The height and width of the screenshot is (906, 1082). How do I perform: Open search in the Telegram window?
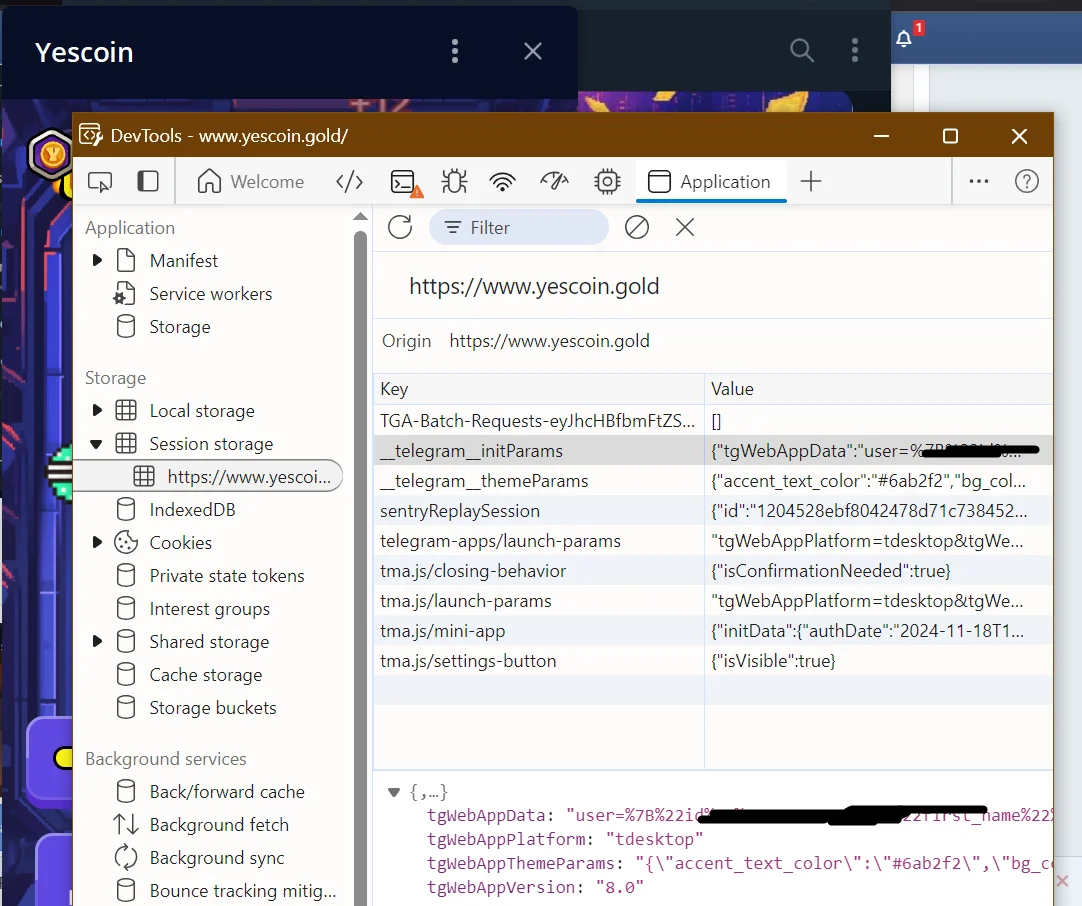point(802,50)
